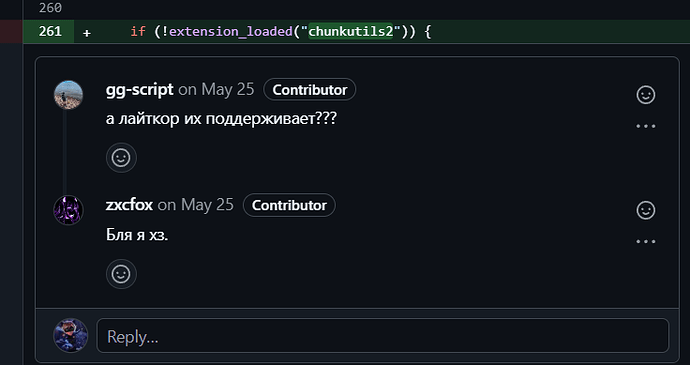
Task: Click the 'on May 25' timestamp of gg-script's comment
Action: pyautogui.click(x=216, y=90)
